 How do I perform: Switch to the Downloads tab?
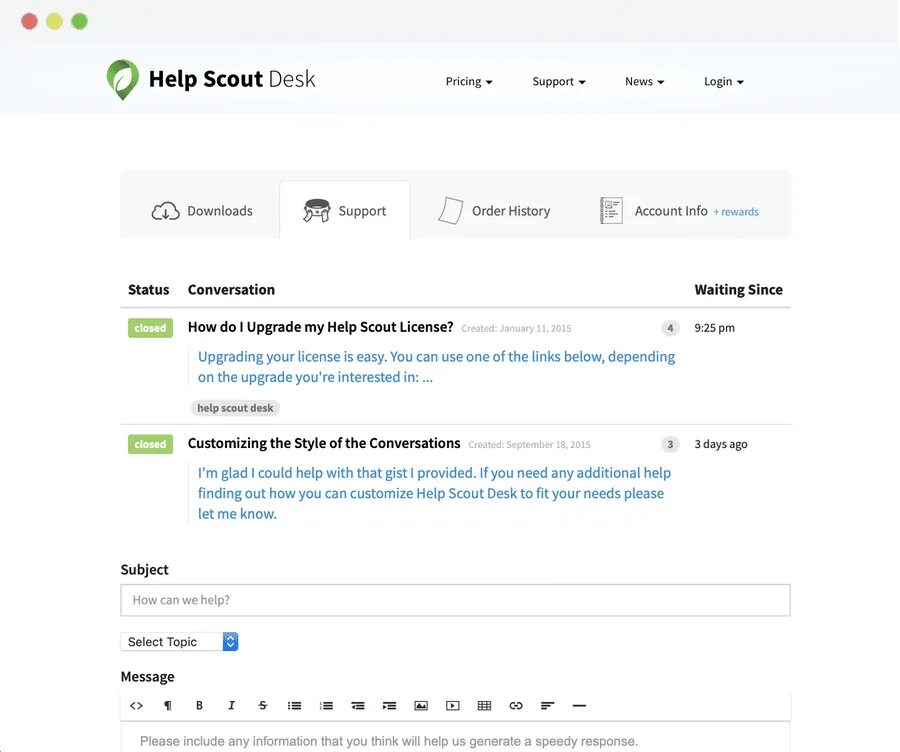point(202,211)
